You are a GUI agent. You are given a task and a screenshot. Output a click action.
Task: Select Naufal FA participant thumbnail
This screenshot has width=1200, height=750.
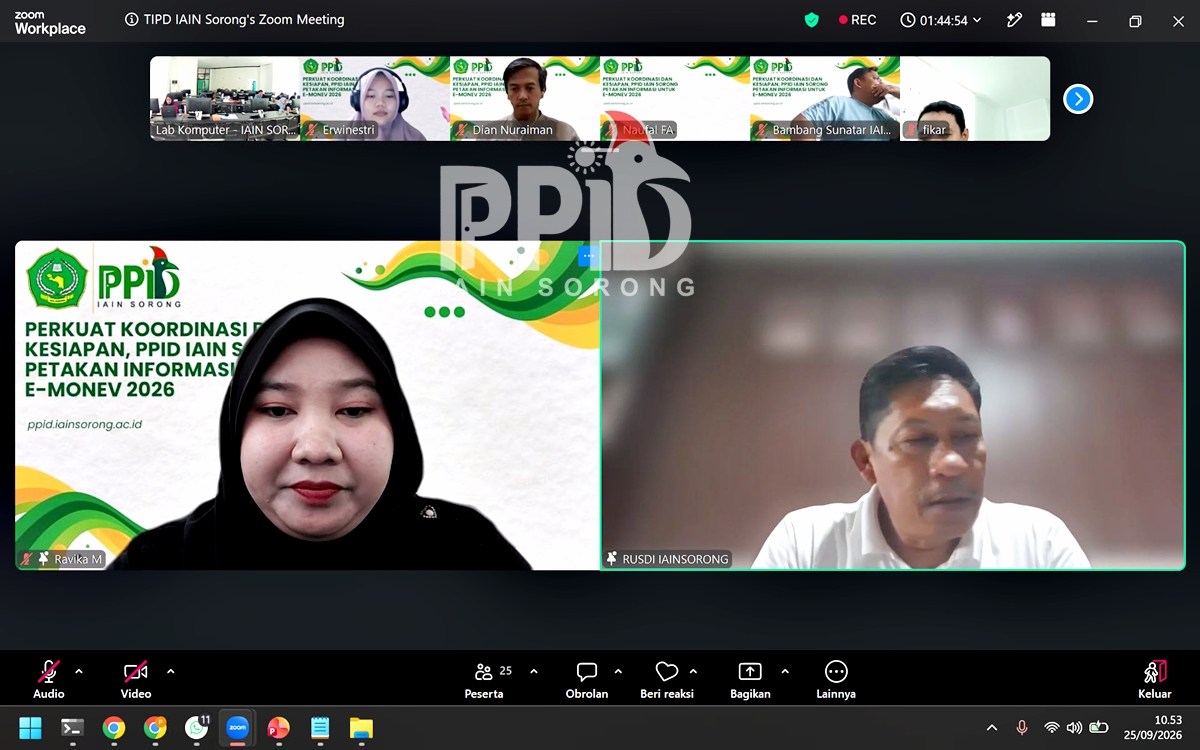tap(675, 98)
